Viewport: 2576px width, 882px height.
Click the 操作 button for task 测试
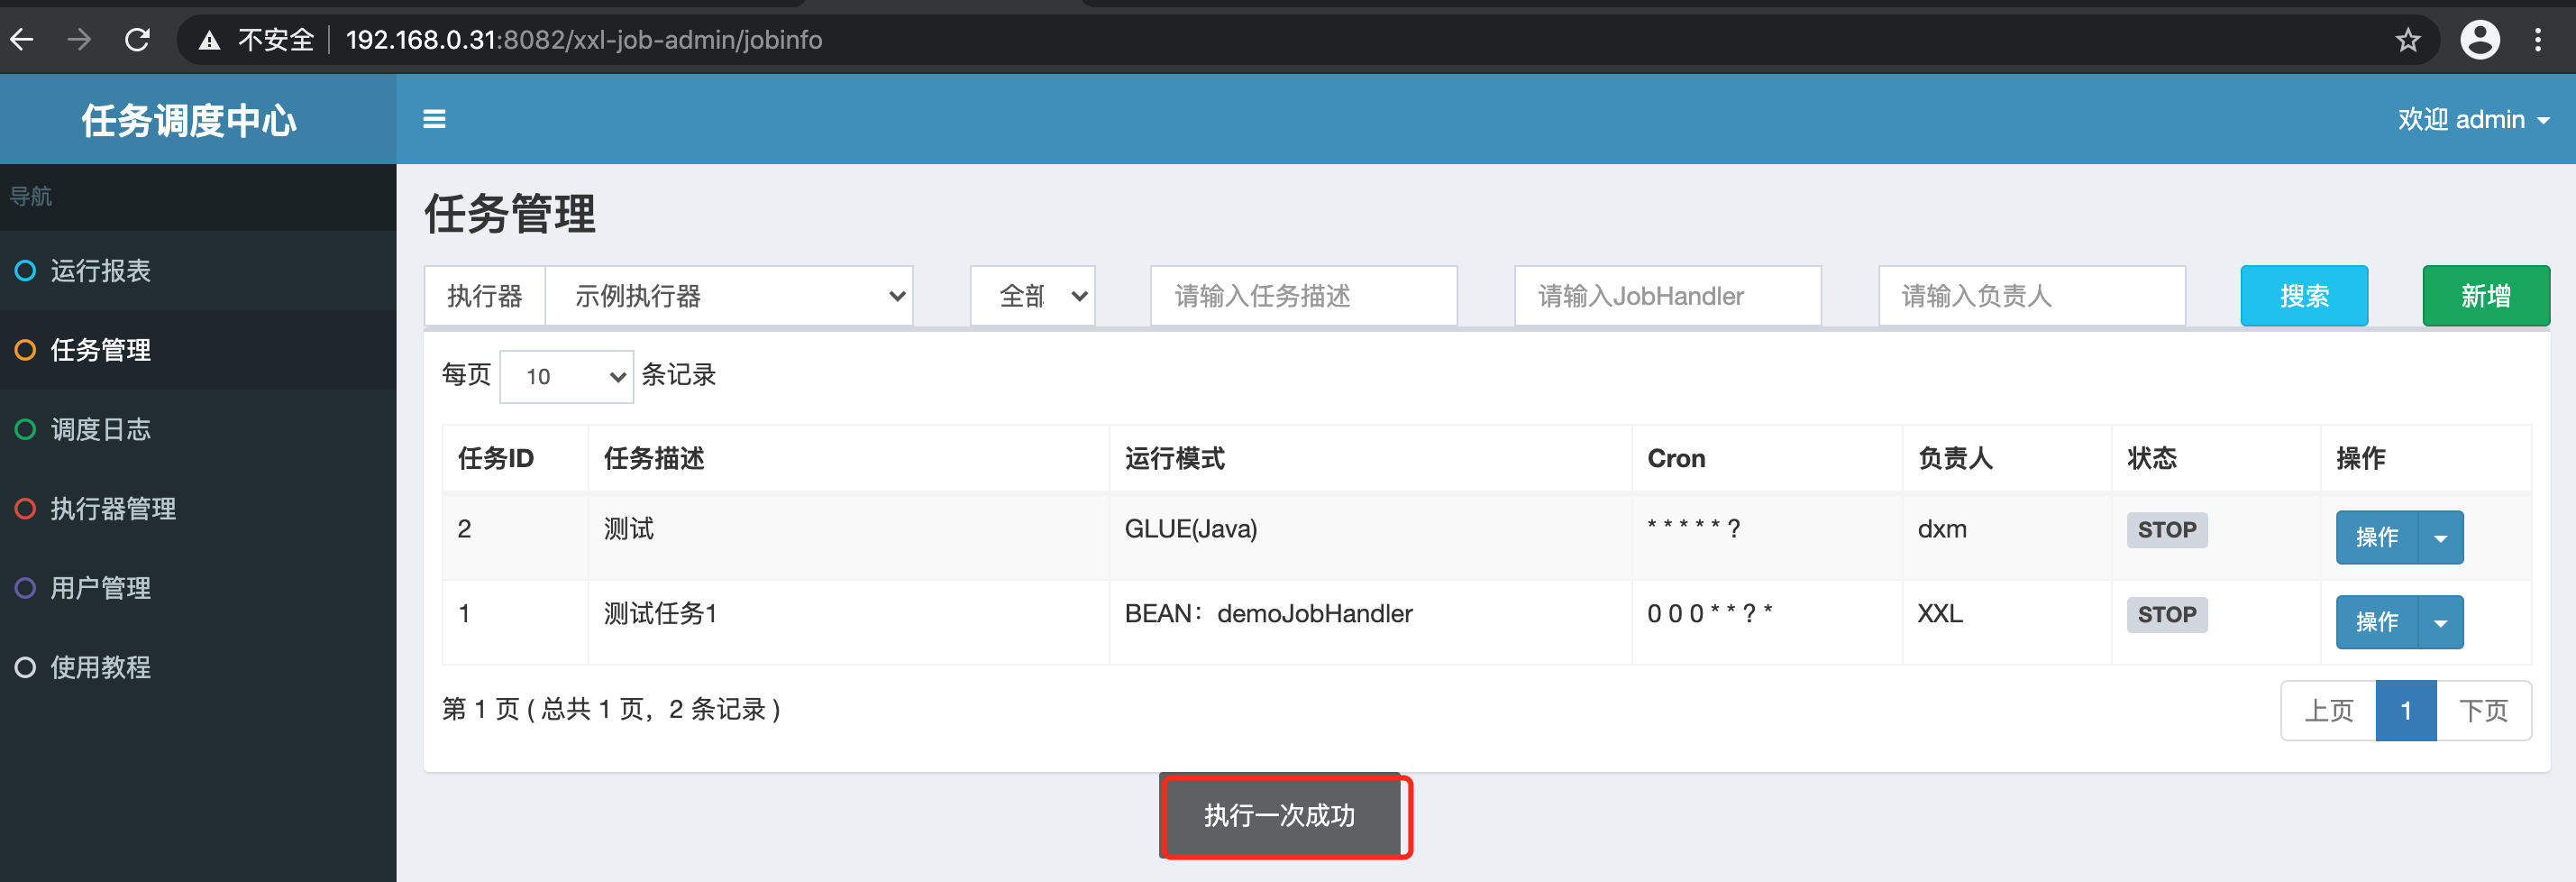(2377, 537)
